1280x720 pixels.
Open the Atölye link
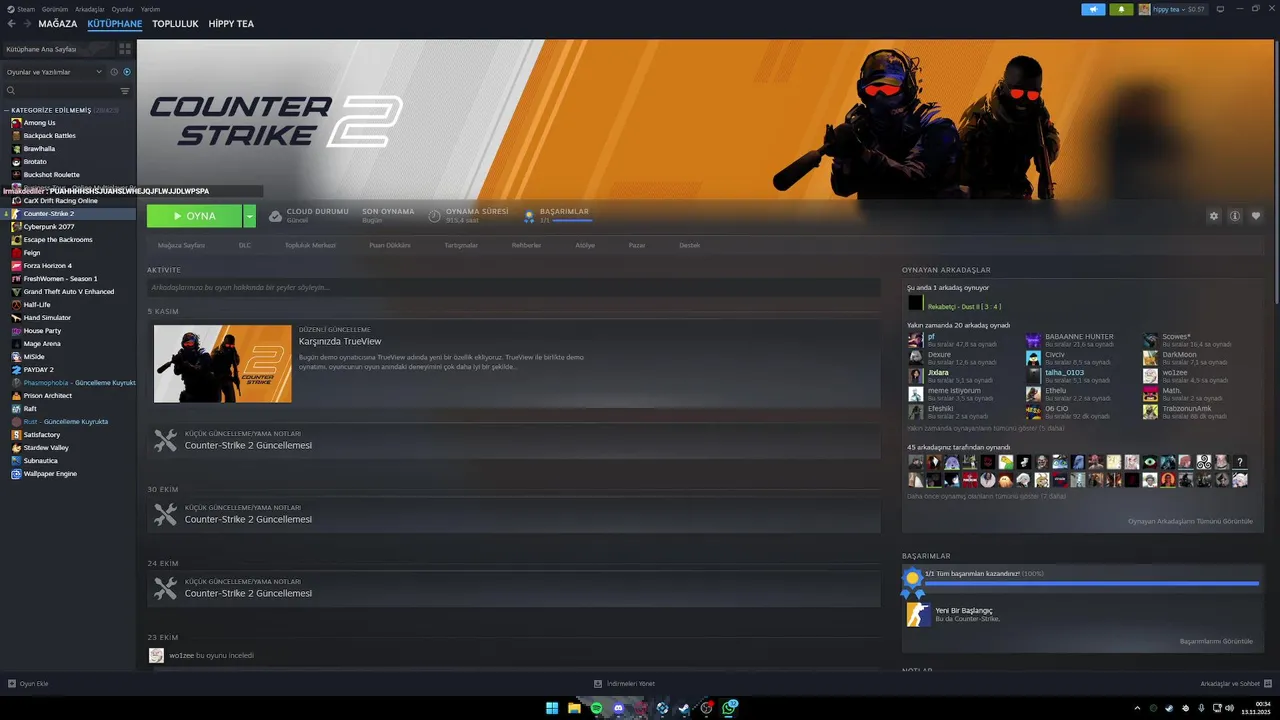[585, 245]
